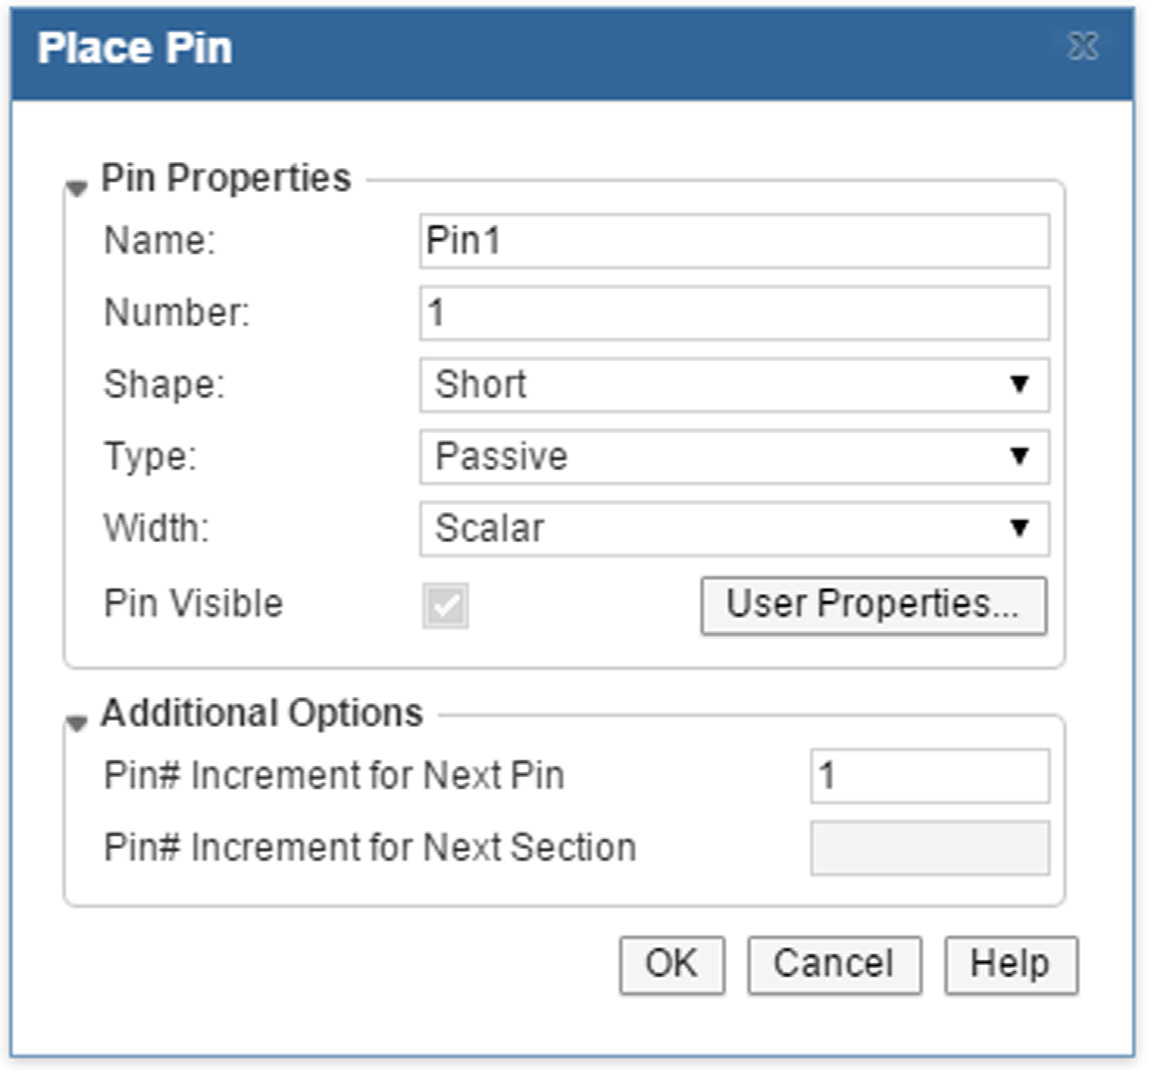
Task: Collapse the Pin Properties section triangle
Action: click(x=77, y=187)
